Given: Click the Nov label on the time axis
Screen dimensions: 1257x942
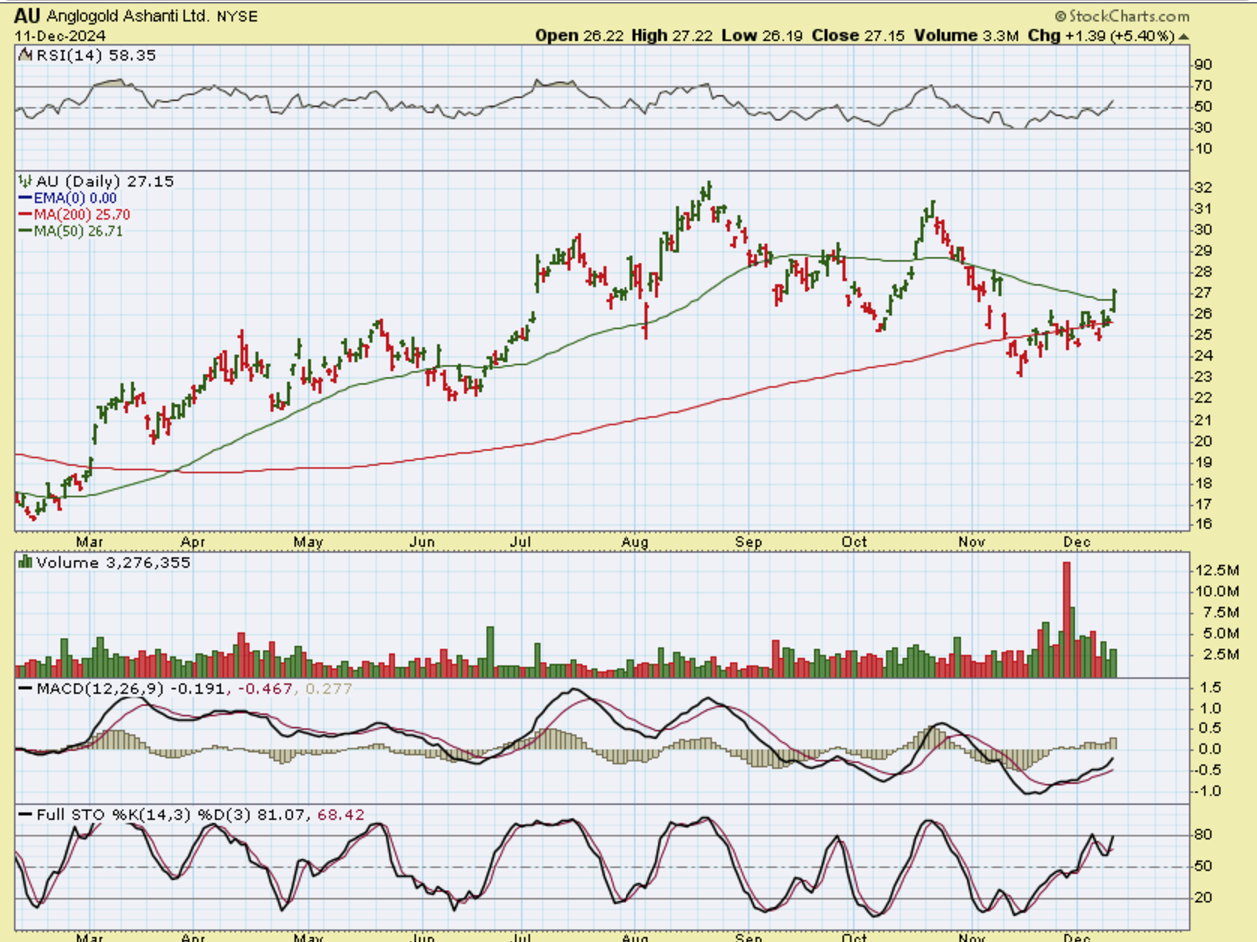Looking at the screenshot, I should 974,542.
